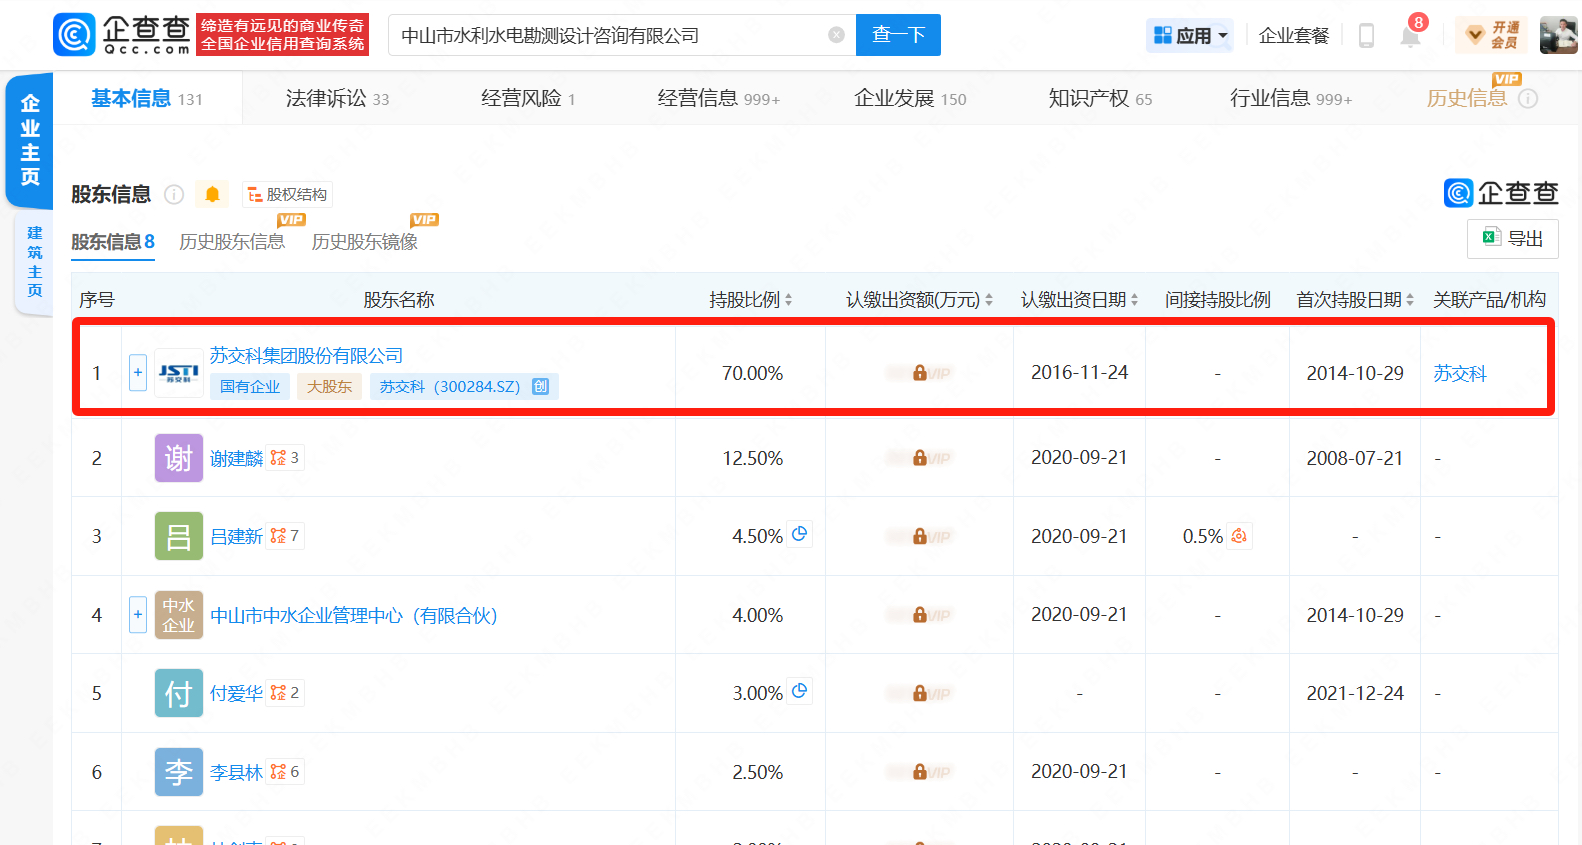The height and width of the screenshot is (845, 1582).
Task: Click locked VIP amount in 付爱华 row
Action: [x=920, y=693]
